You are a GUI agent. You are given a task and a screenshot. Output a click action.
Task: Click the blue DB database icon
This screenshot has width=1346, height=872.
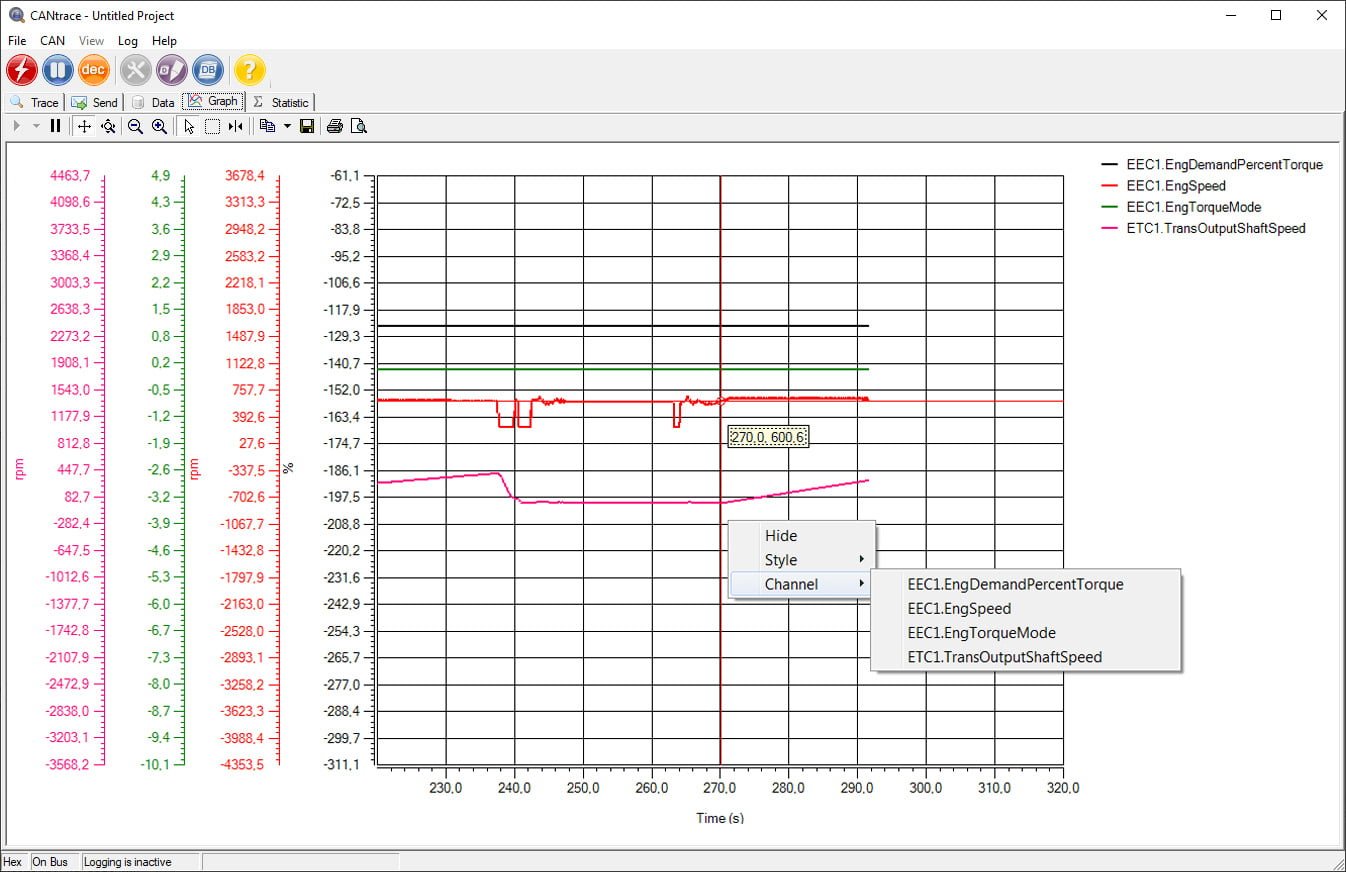coord(208,70)
